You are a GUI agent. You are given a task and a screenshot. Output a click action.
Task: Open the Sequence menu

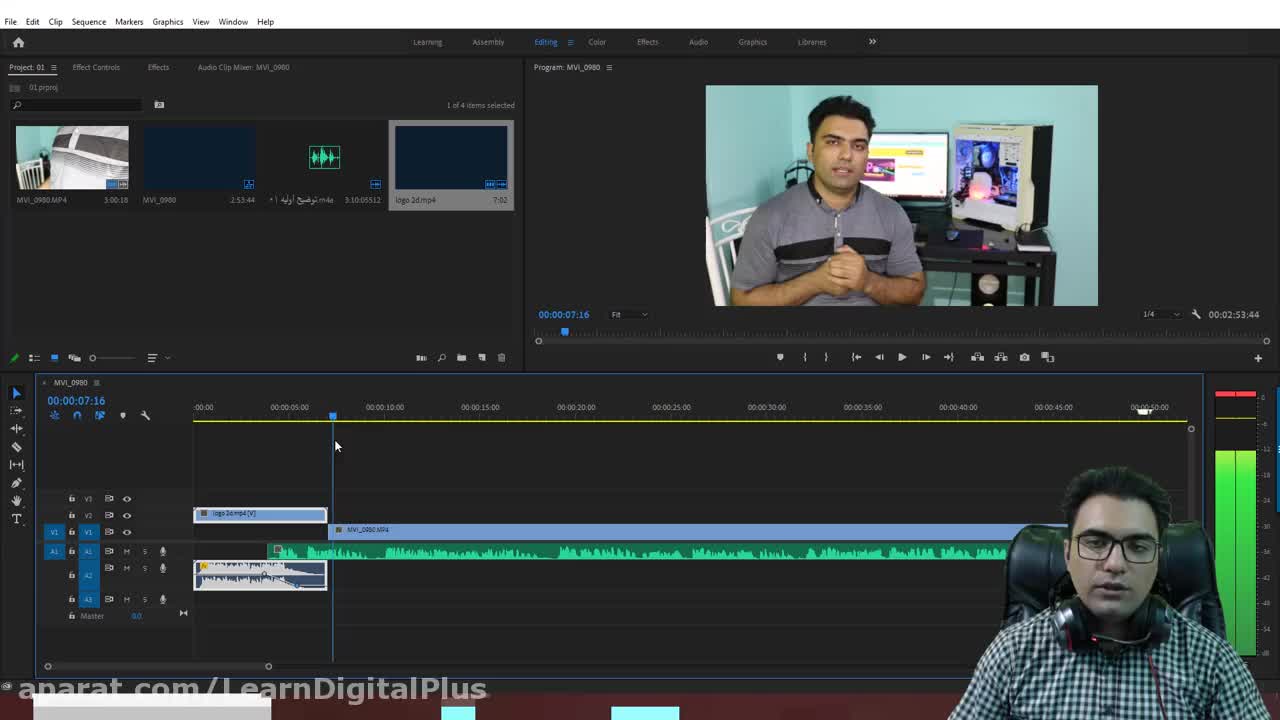coord(88,21)
